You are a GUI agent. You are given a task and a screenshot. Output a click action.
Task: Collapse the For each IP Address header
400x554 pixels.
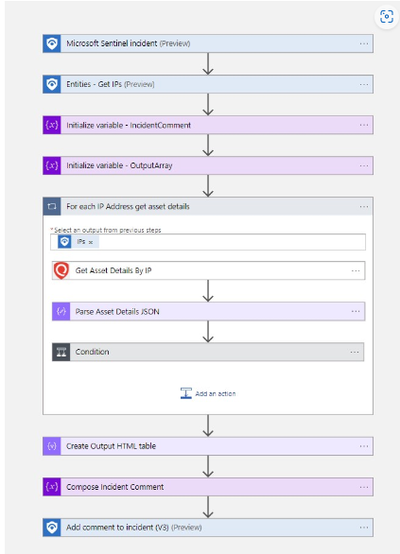point(208,207)
